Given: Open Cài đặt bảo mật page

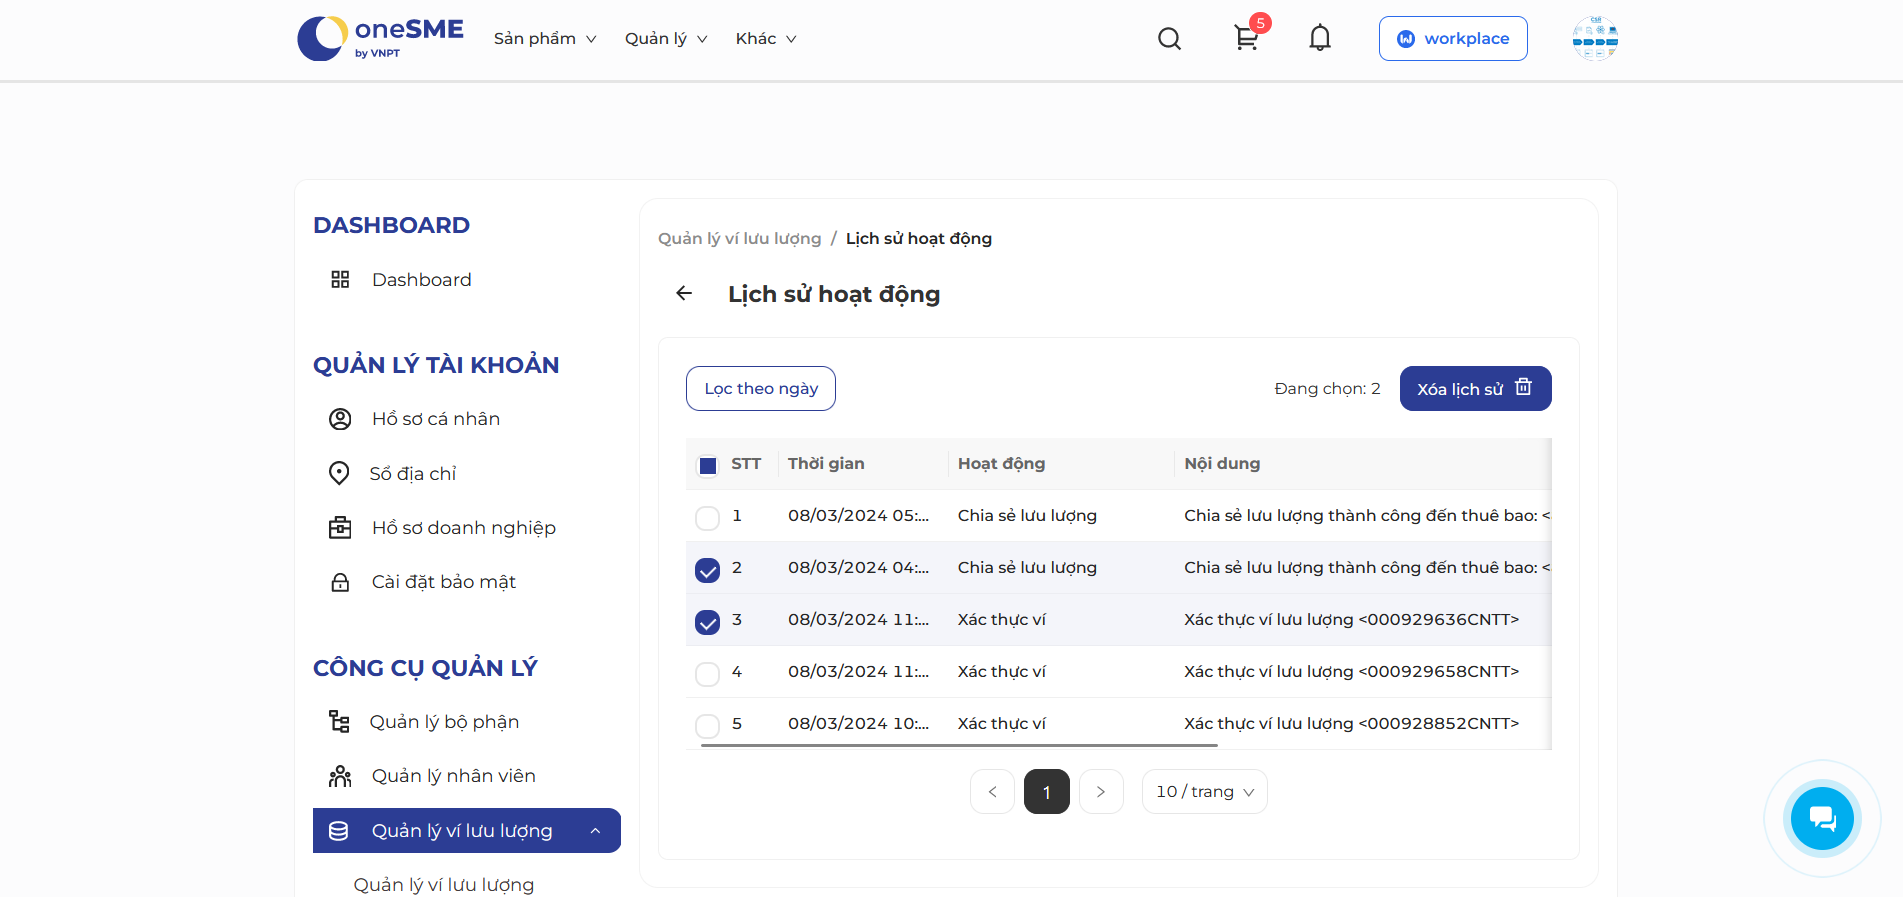Looking at the screenshot, I should click(443, 582).
